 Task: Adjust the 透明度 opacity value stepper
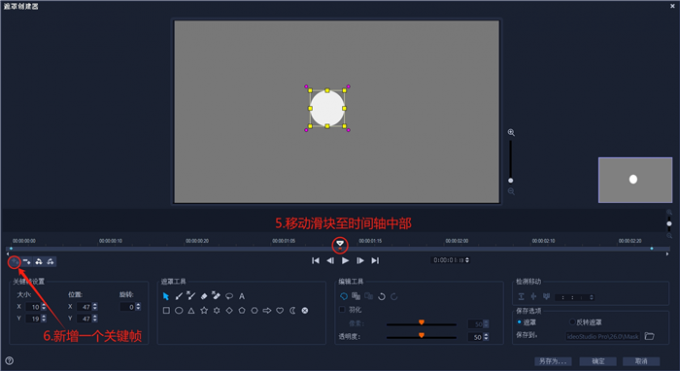pos(486,337)
